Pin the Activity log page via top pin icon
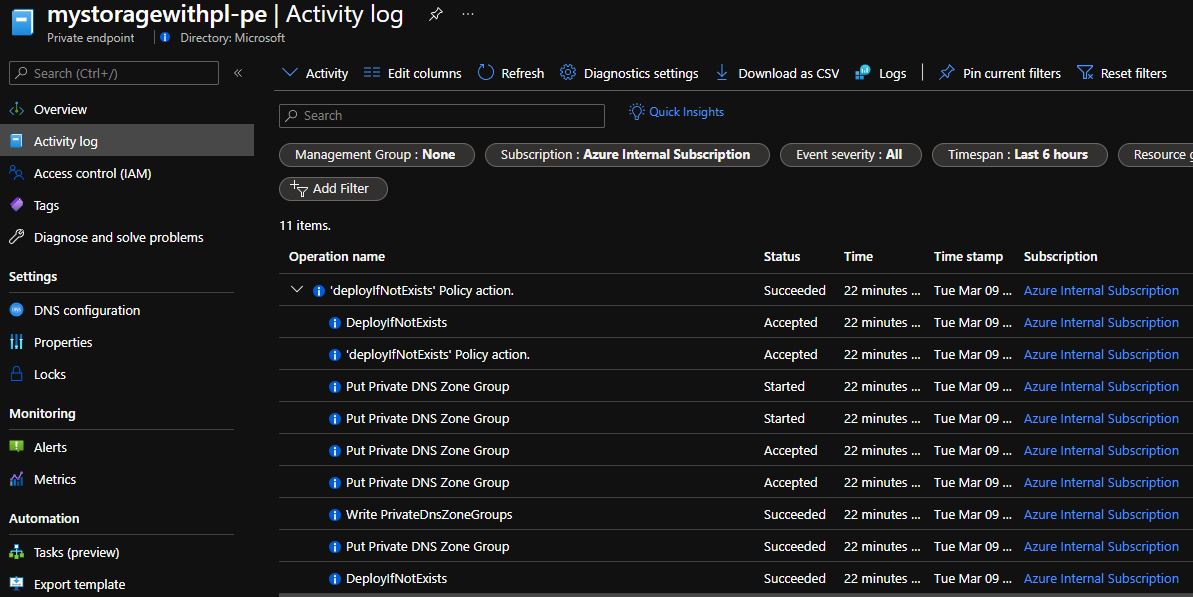Viewport: 1193px width, 597px height. click(435, 13)
